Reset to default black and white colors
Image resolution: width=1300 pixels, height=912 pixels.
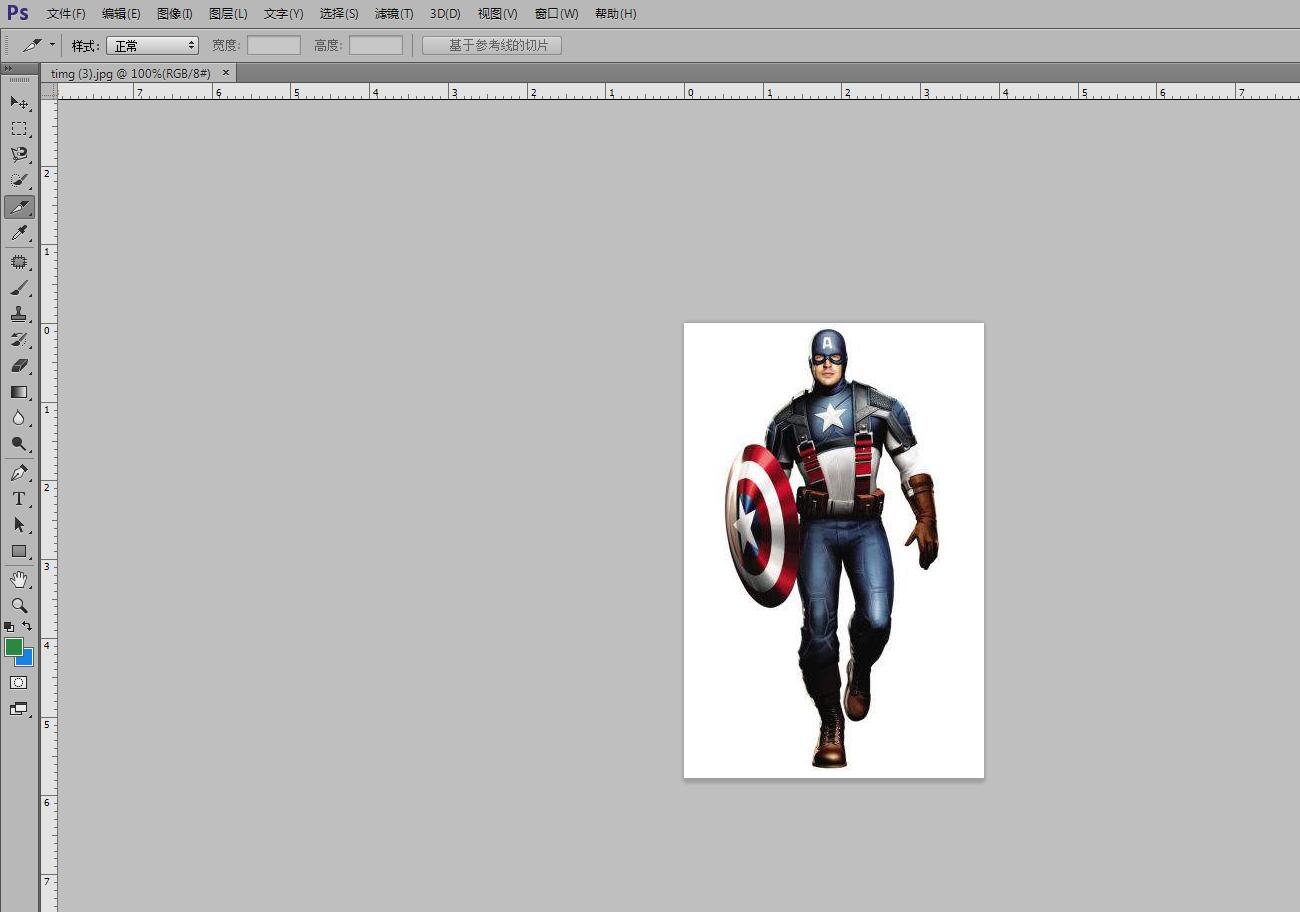click(9, 626)
